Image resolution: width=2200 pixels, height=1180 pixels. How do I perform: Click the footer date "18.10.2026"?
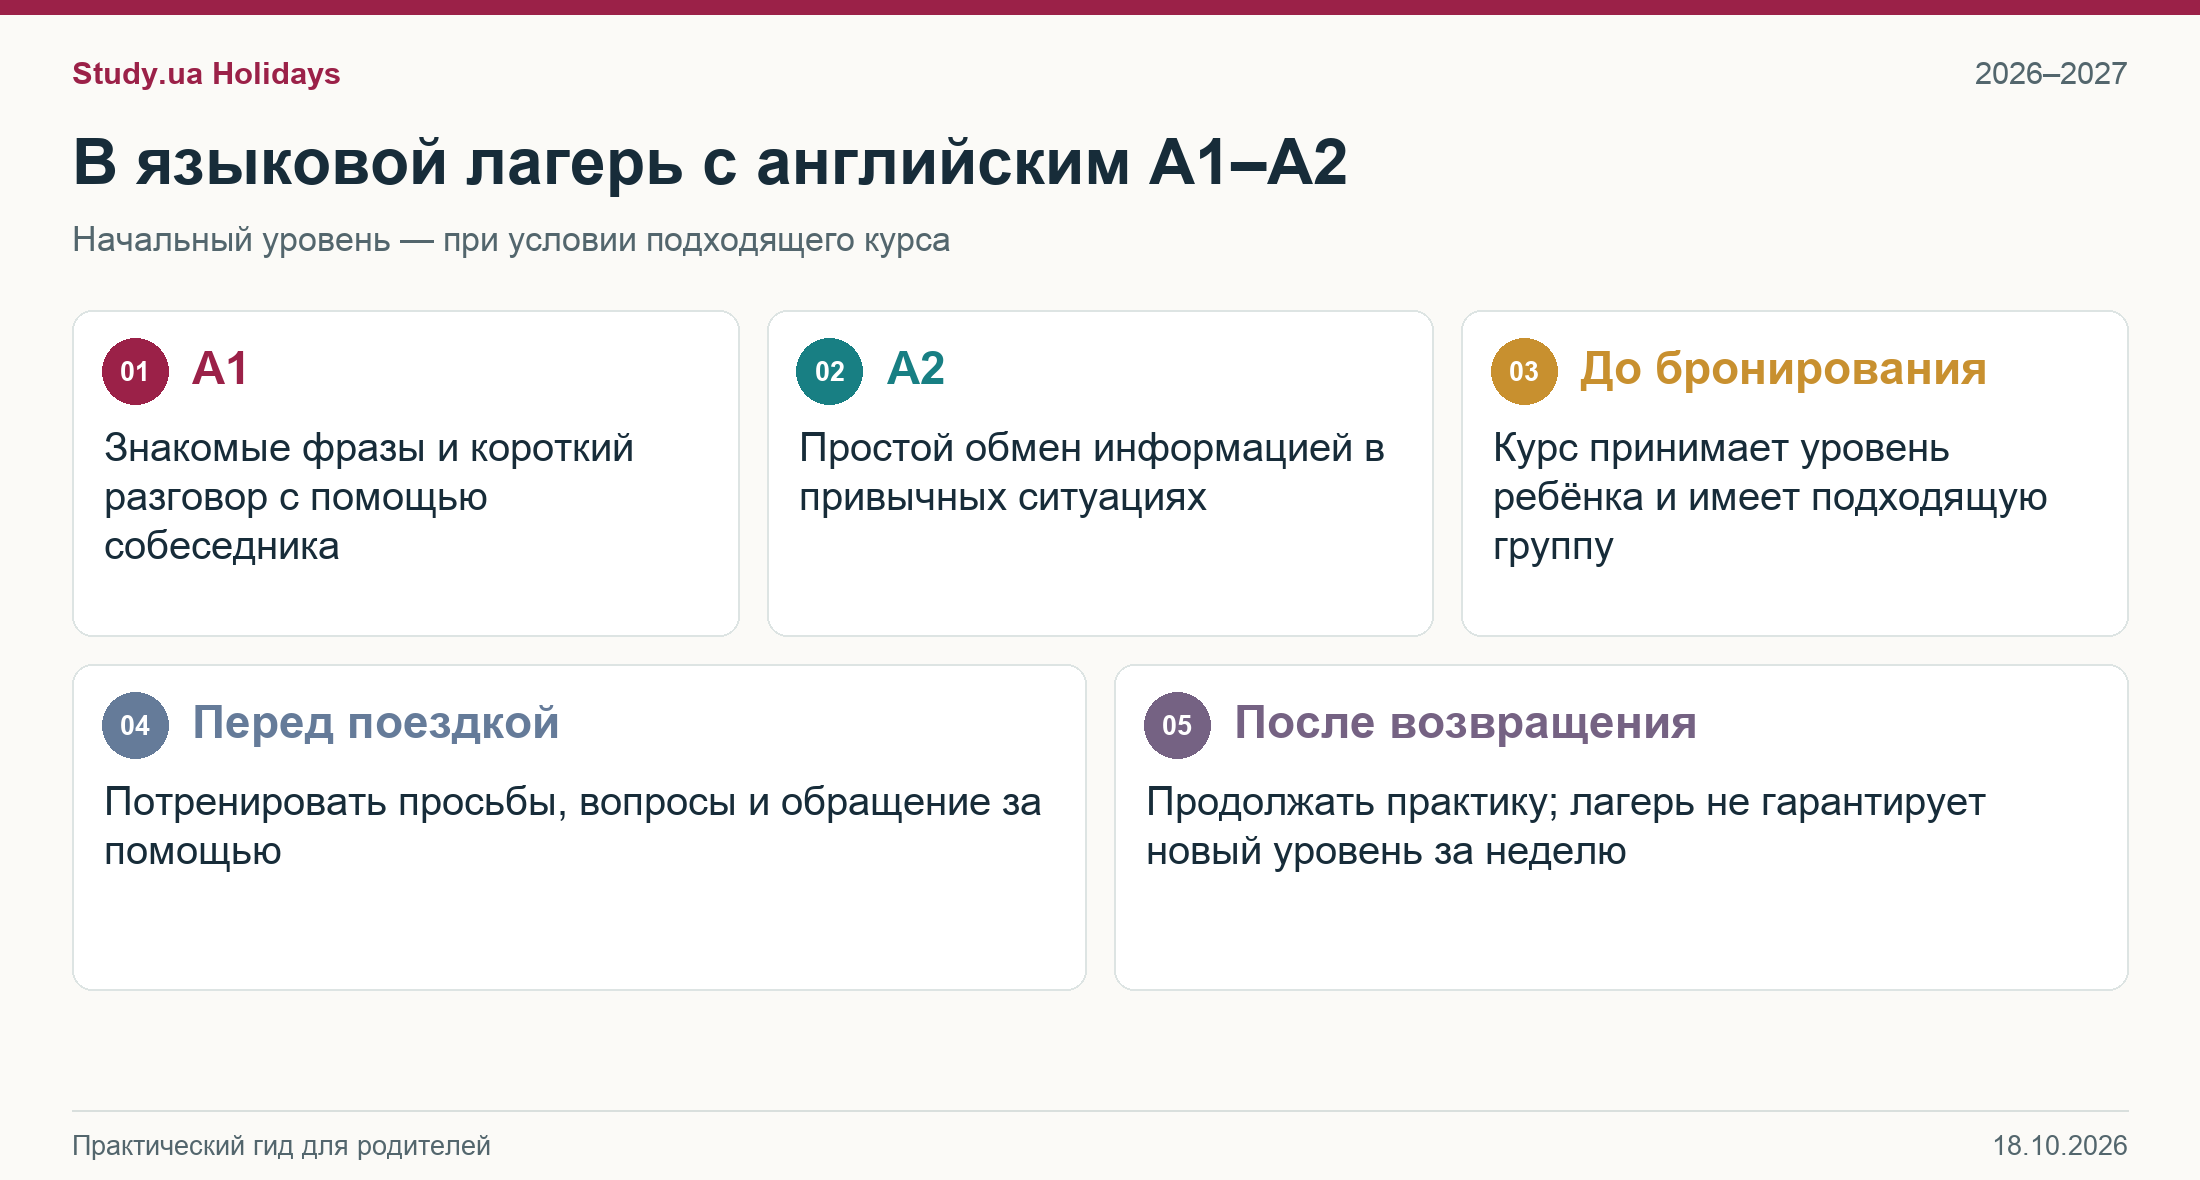pyautogui.click(x=2060, y=1146)
